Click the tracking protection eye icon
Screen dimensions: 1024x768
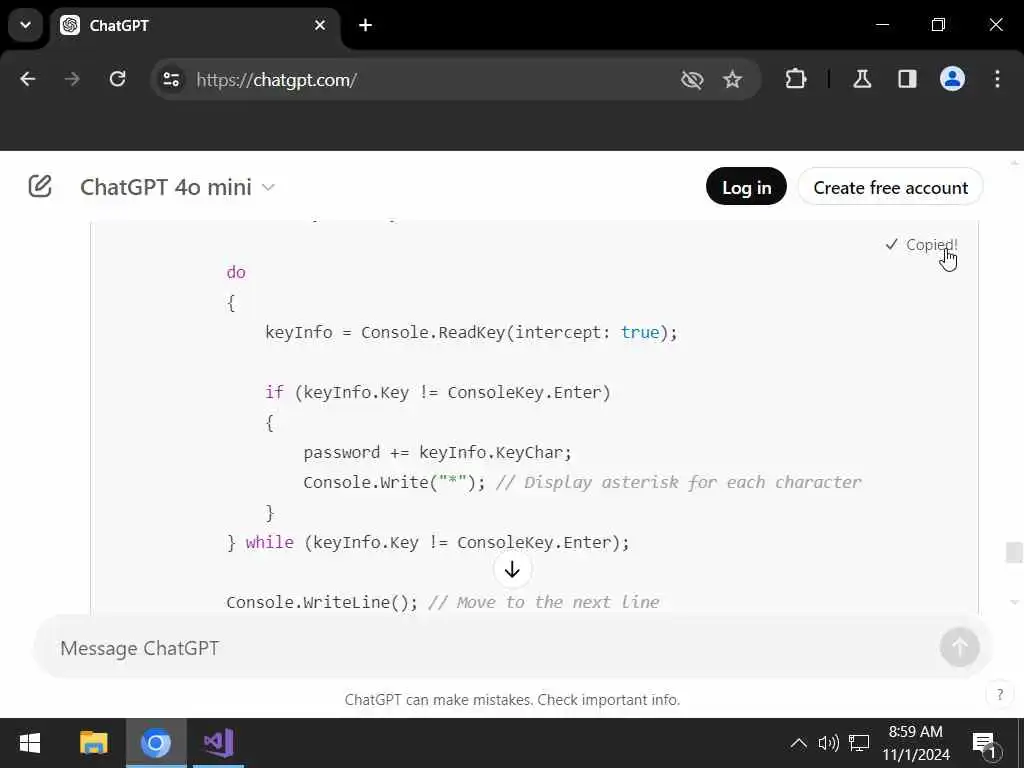[x=692, y=80]
